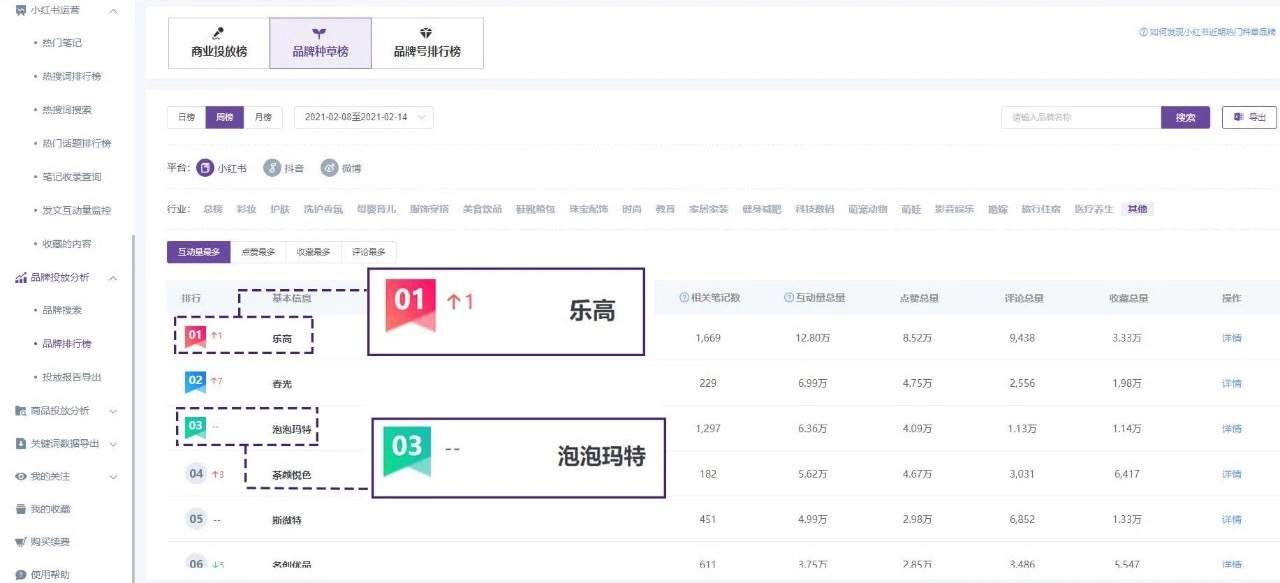The image size is (1280, 583).
Task: Click the sidebar vertical scrollbar
Action: 132,408
